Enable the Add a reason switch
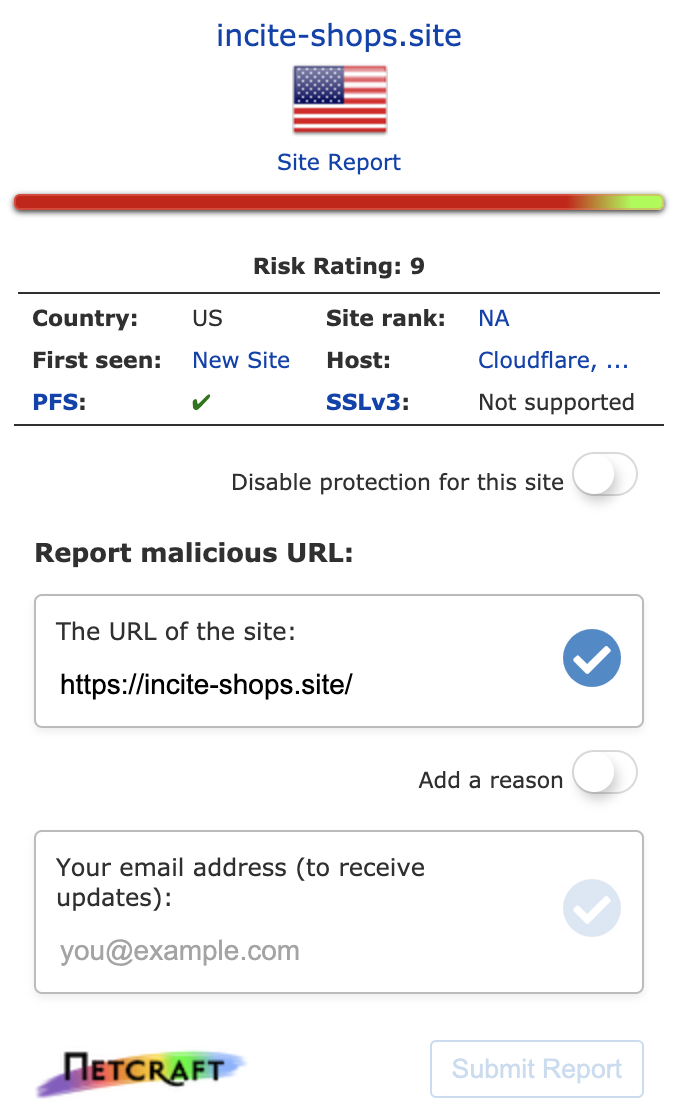This screenshot has height=1118, width=678. pos(604,773)
